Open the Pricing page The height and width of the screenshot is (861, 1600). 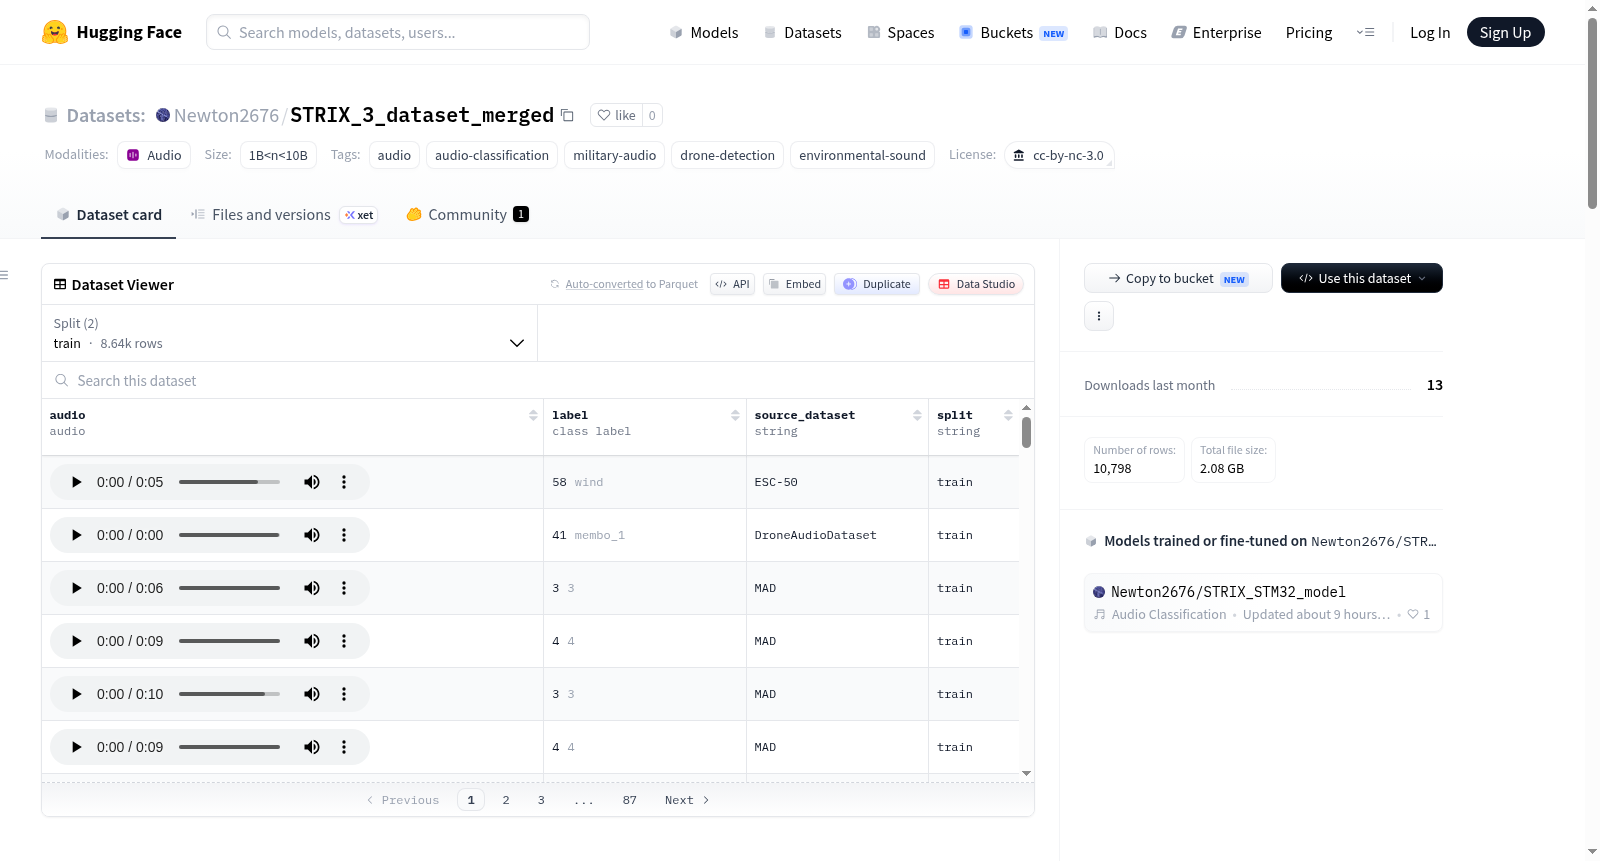[1309, 32]
